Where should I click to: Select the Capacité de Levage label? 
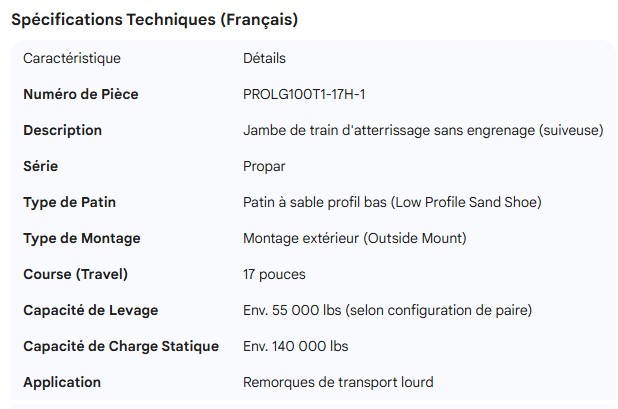(x=90, y=310)
